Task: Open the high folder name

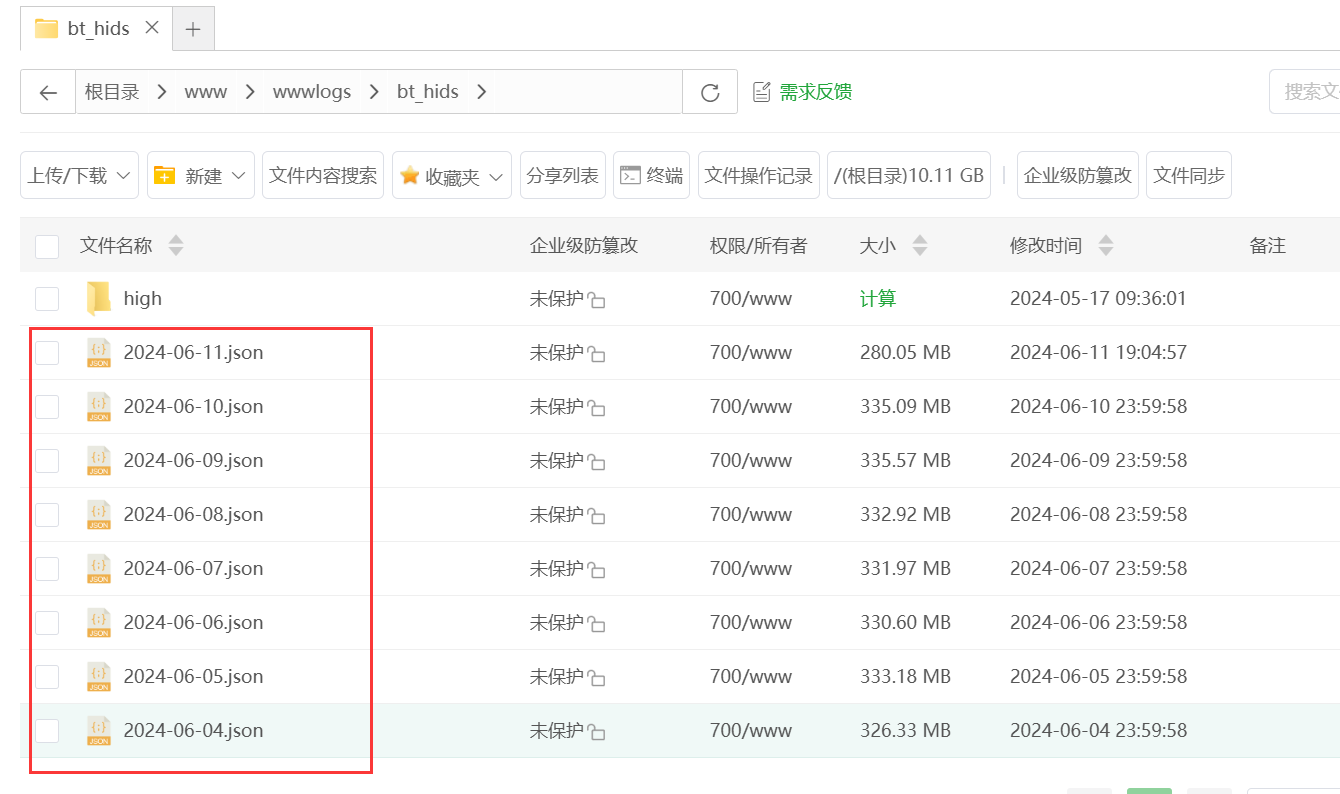Action: click(x=143, y=298)
